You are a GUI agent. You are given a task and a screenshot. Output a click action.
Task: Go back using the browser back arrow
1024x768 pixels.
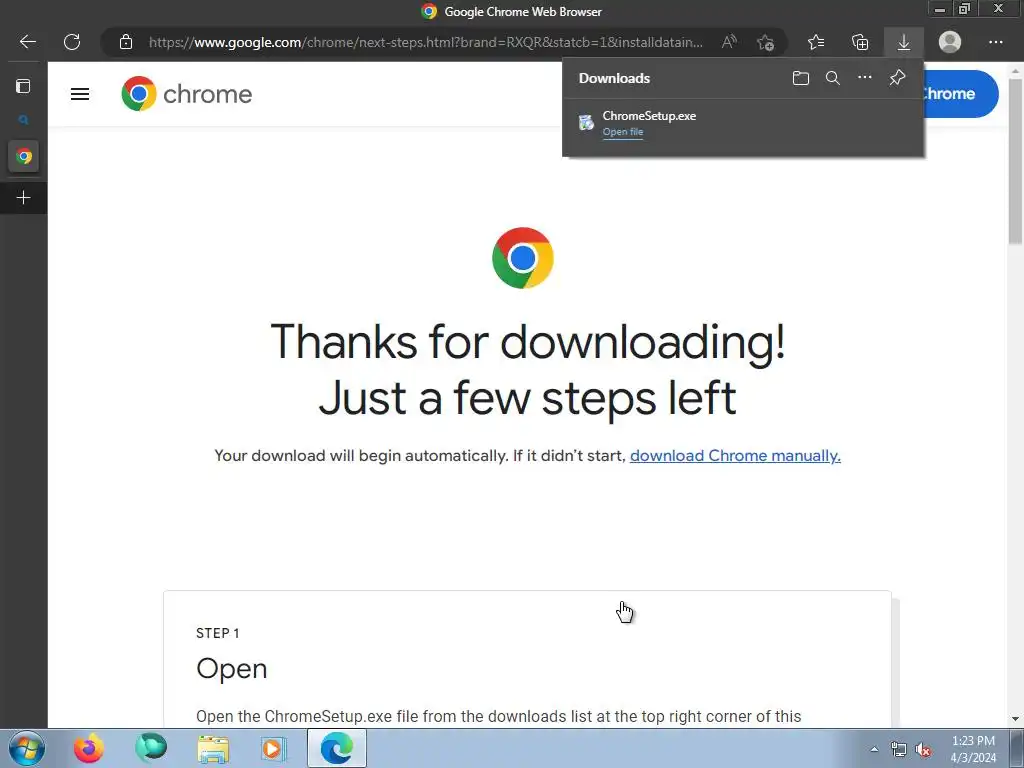tap(27, 42)
